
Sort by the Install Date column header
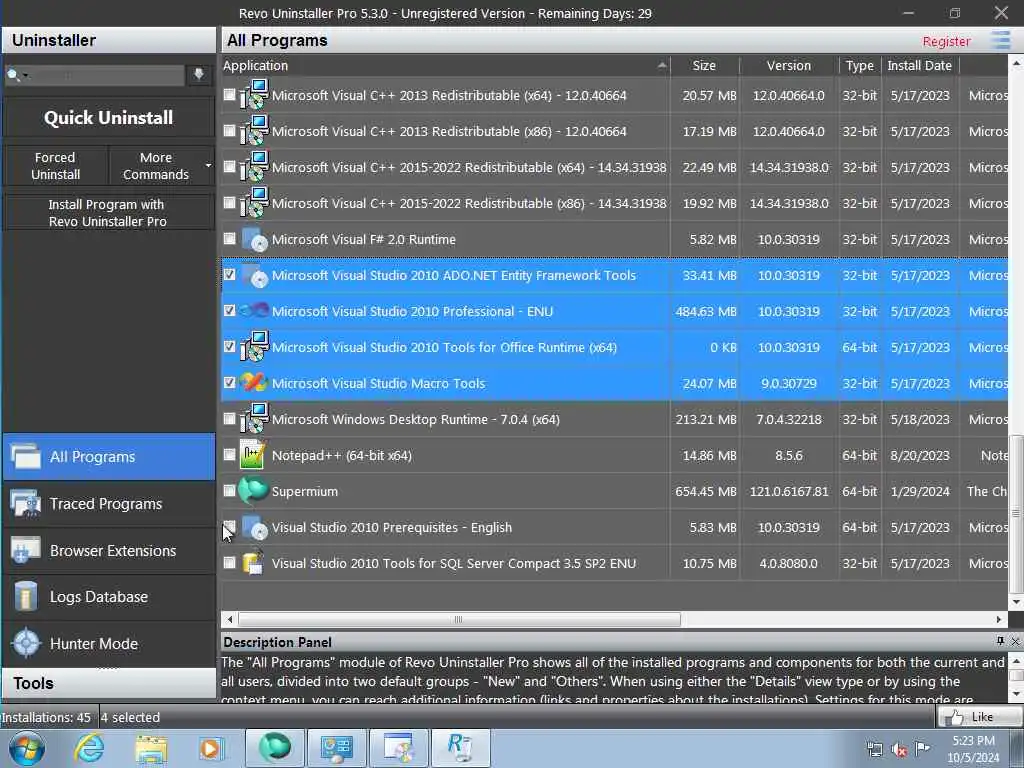click(920, 65)
